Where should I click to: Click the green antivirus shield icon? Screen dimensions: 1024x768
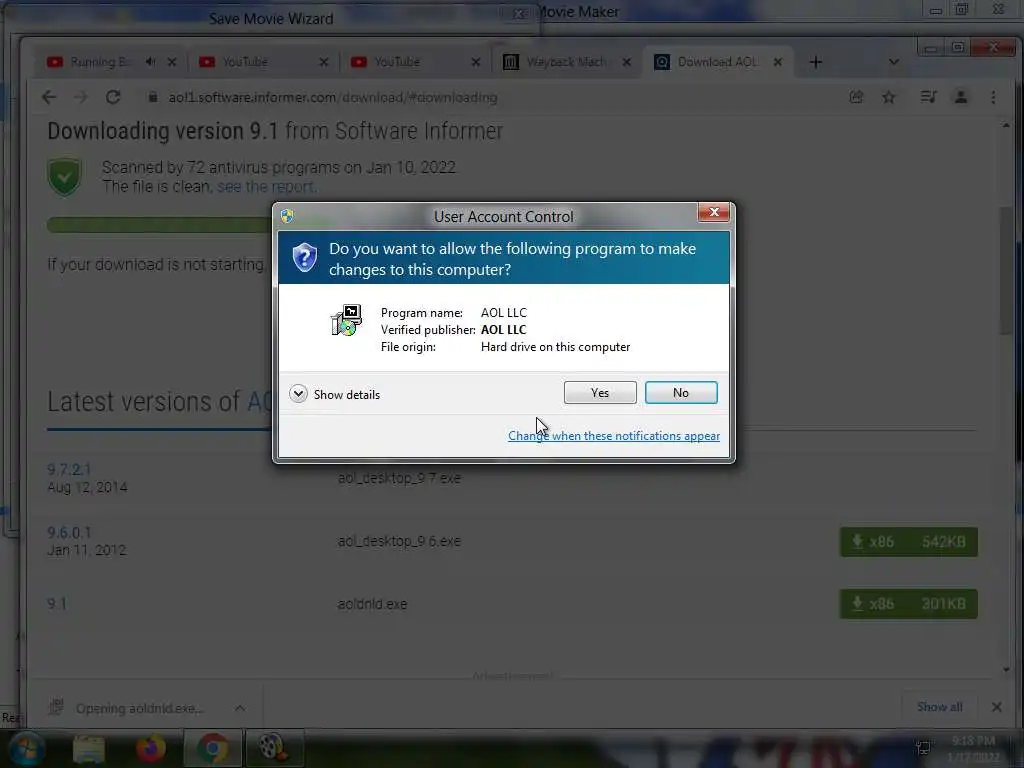[x=65, y=176]
